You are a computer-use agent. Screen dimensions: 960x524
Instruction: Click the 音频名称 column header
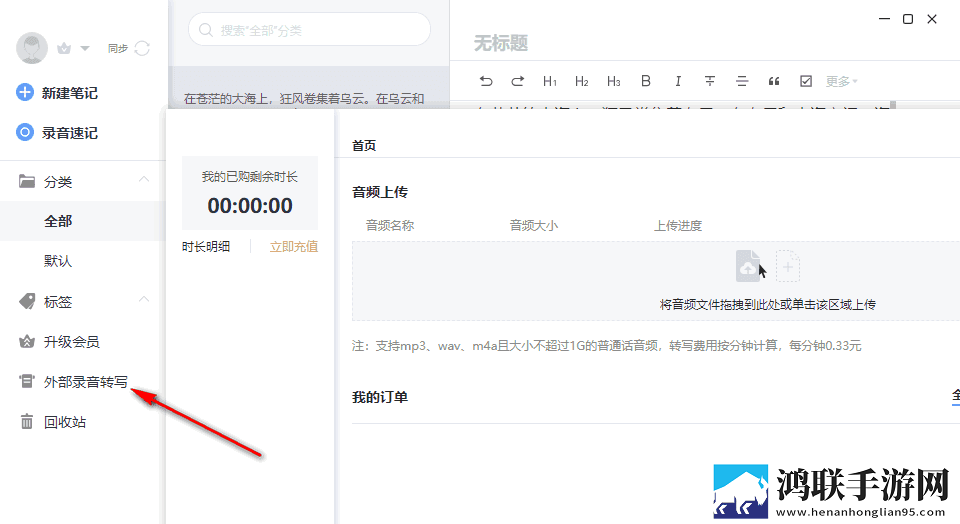(390, 225)
